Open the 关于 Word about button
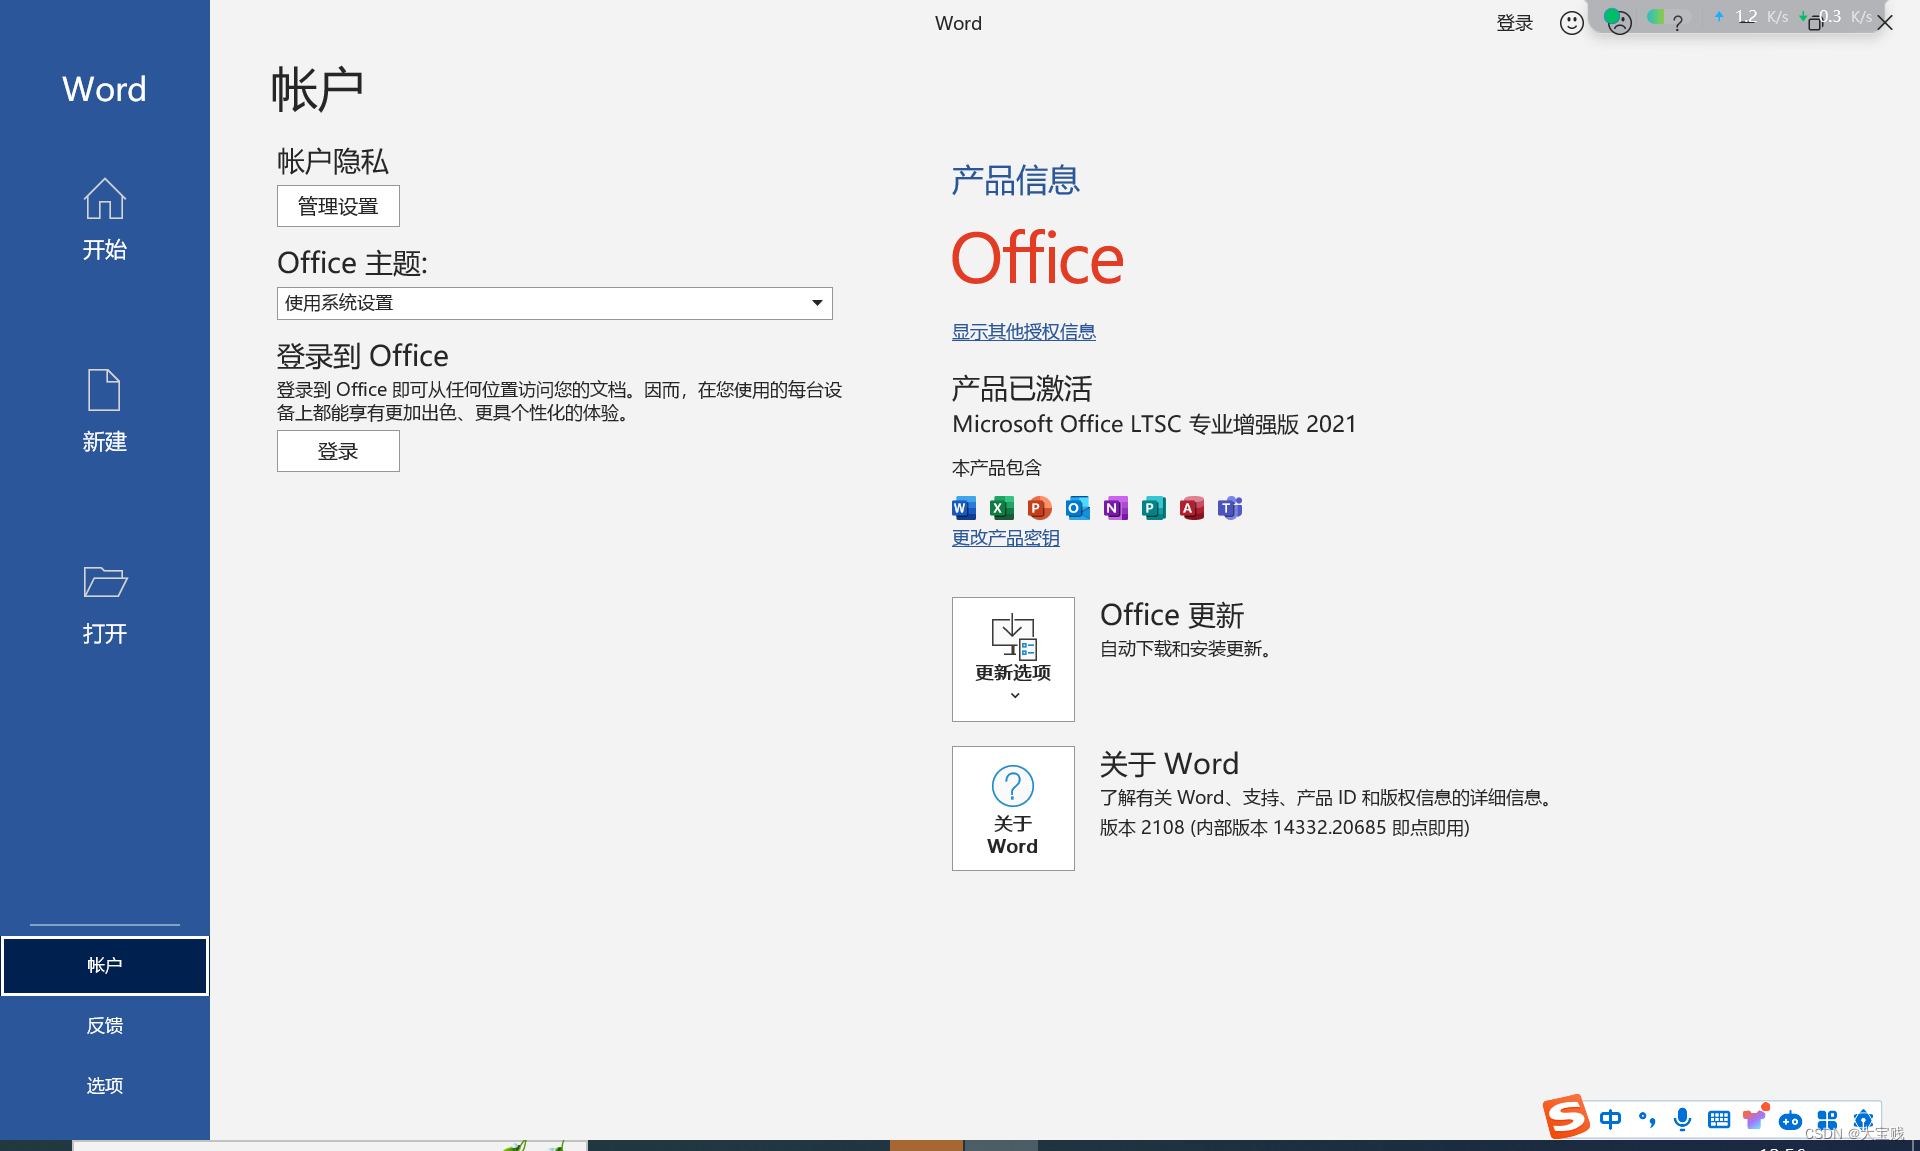 [1013, 808]
